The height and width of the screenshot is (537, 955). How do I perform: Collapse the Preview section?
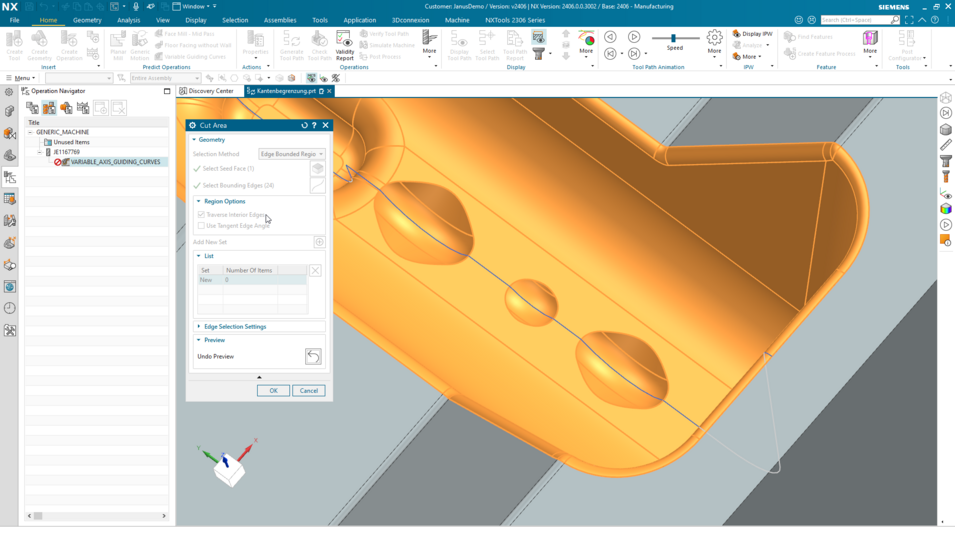[199, 340]
